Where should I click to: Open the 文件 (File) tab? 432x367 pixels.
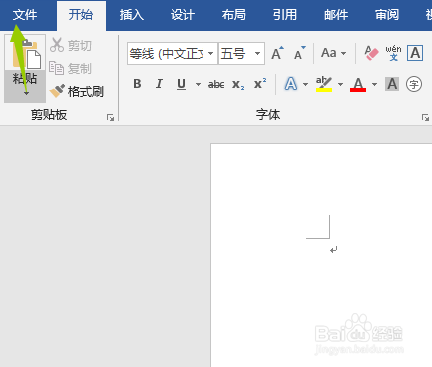[25, 15]
